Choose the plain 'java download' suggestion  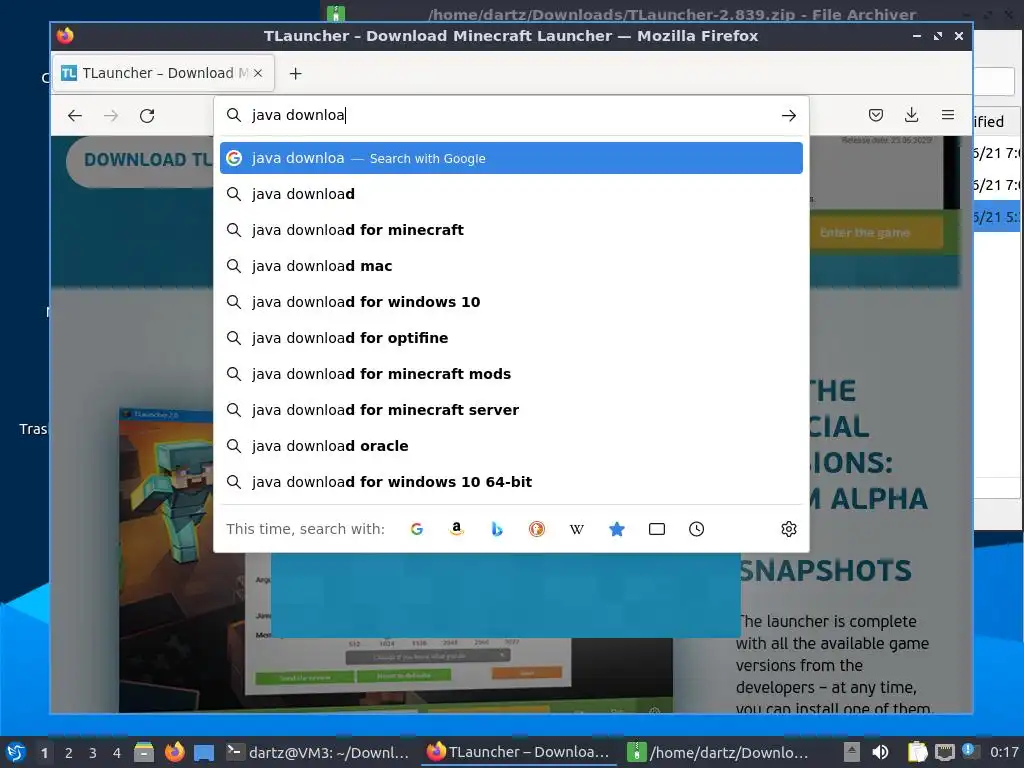coord(511,194)
